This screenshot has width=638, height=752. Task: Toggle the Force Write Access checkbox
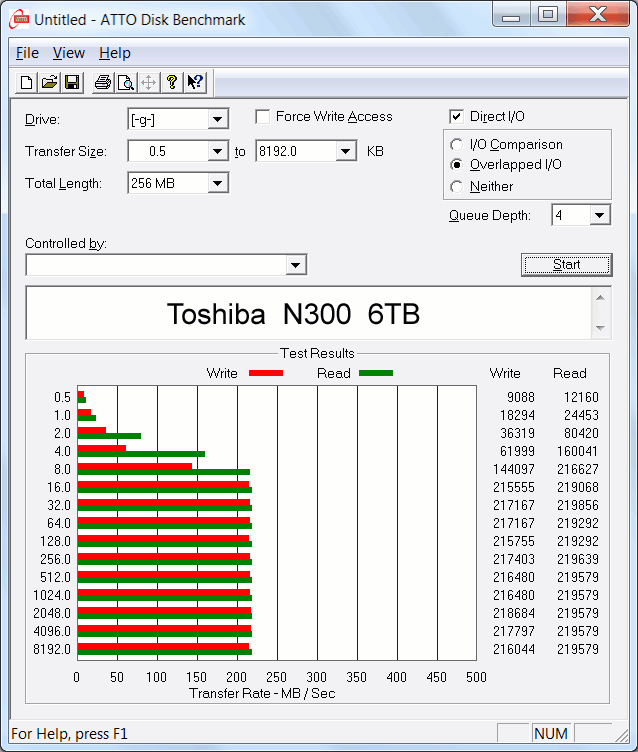point(262,117)
